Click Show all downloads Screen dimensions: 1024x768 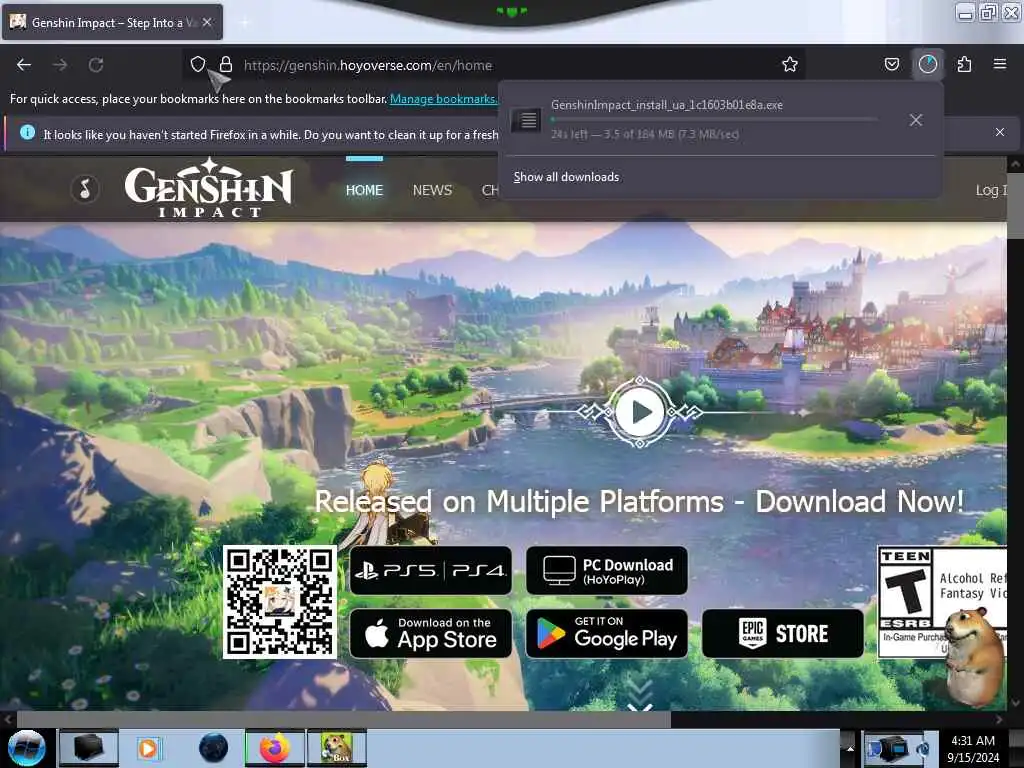[566, 177]
